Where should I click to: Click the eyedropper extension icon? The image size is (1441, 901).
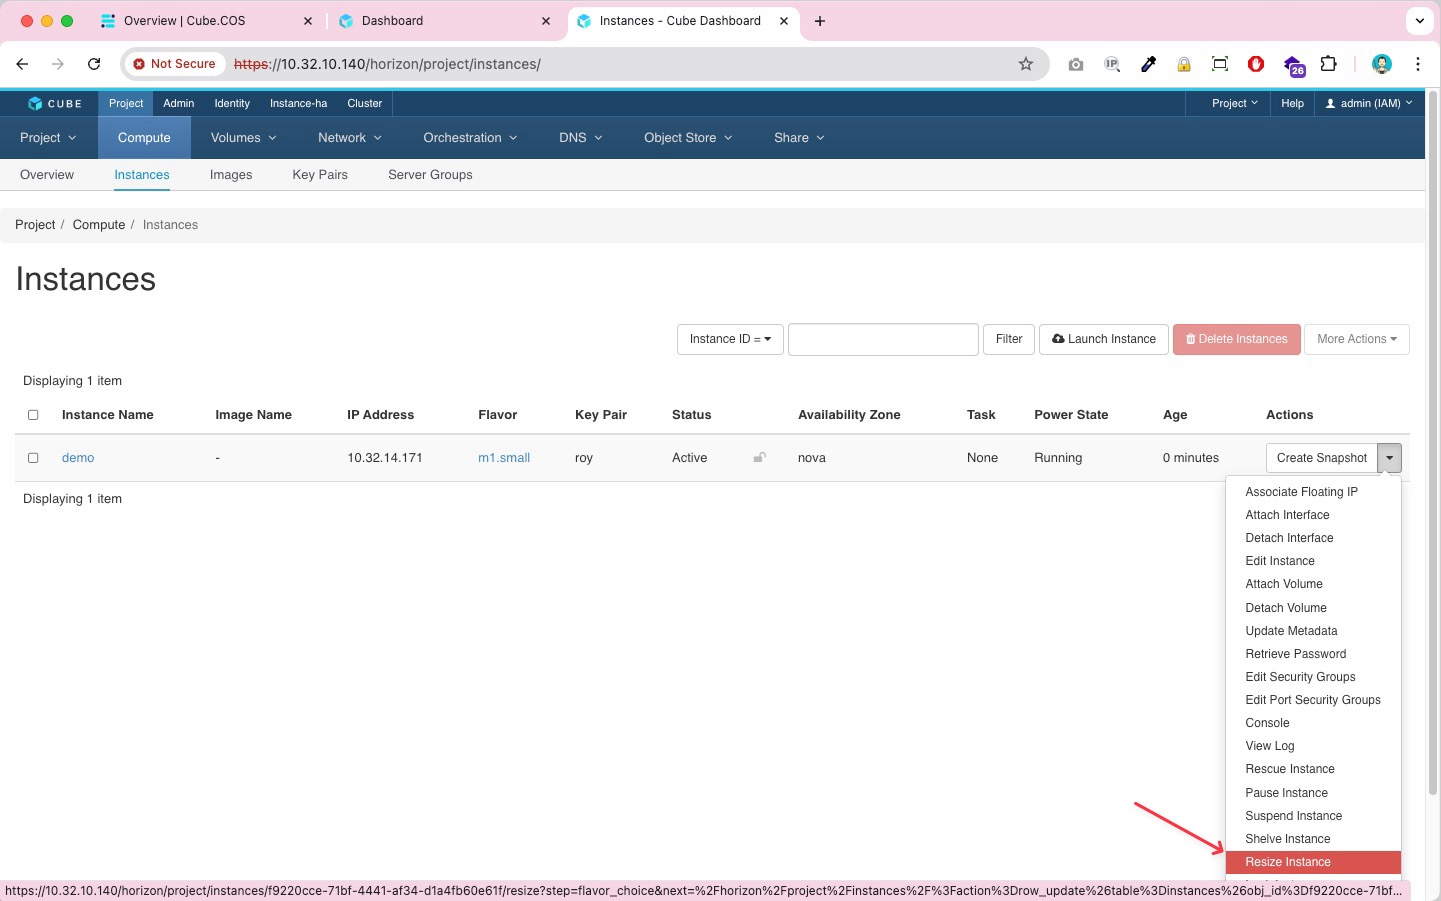[x=1148, y=64]
